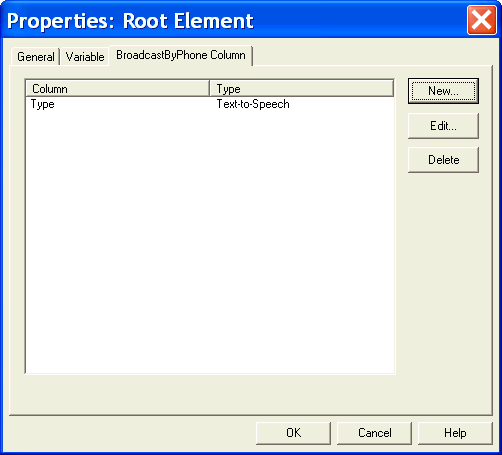Confirm the dialog with OK
Screen dimensions: 502x455
tap(293, 433)
